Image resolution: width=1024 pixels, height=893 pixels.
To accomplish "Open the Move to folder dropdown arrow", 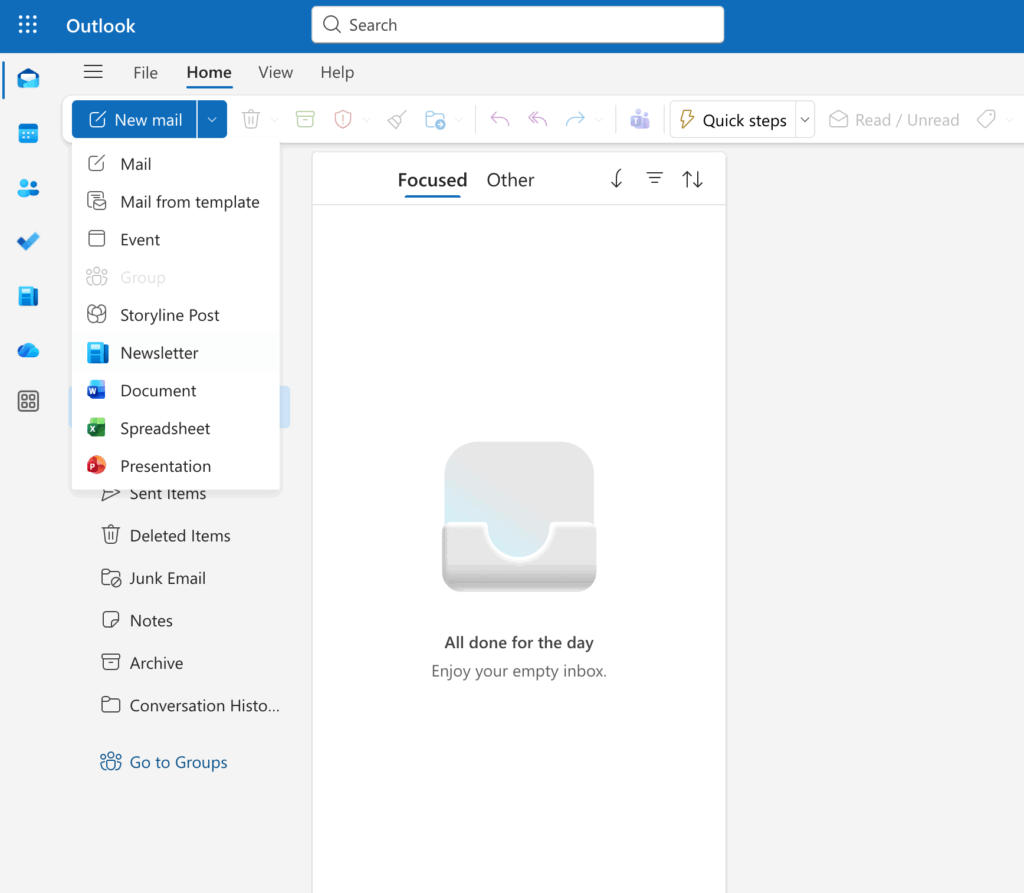I will tap(460, 119).
